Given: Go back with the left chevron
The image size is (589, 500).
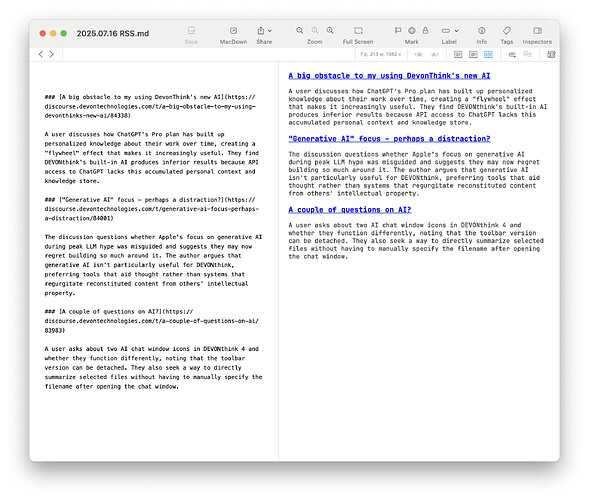Looking at the screenshot, I should pos(41,54).
